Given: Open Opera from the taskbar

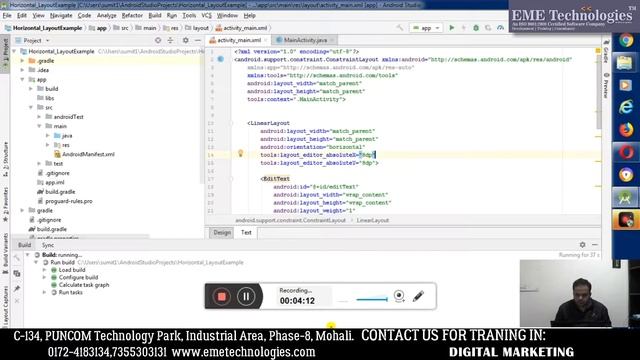Looking at the screenshot, I should click(626, 152).
